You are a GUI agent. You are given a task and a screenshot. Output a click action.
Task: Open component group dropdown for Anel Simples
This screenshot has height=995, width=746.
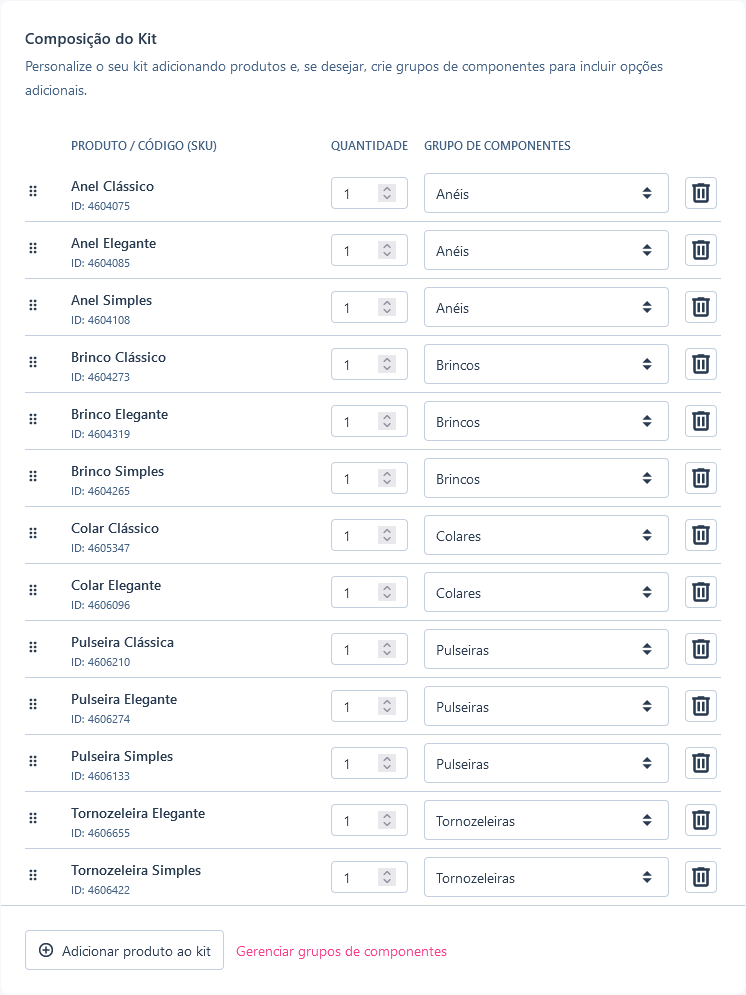pyautogui.click(x=546, y=307)
